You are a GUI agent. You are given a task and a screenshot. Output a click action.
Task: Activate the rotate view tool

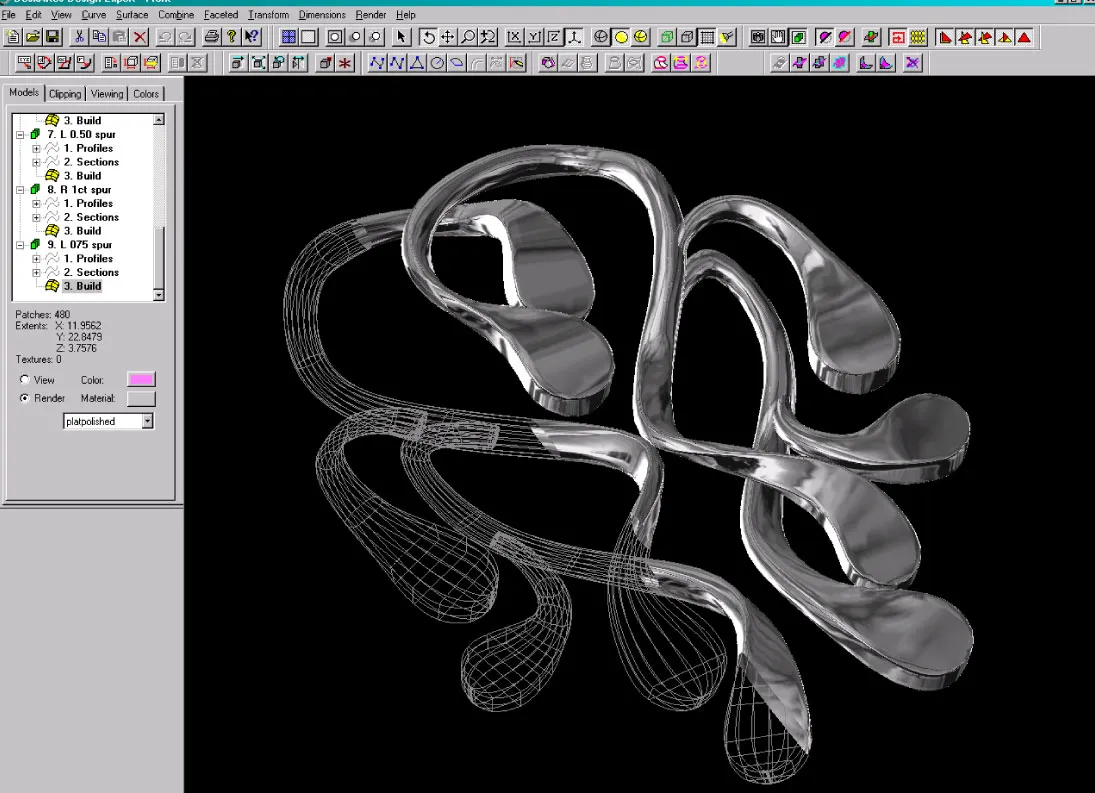[427, 37]
